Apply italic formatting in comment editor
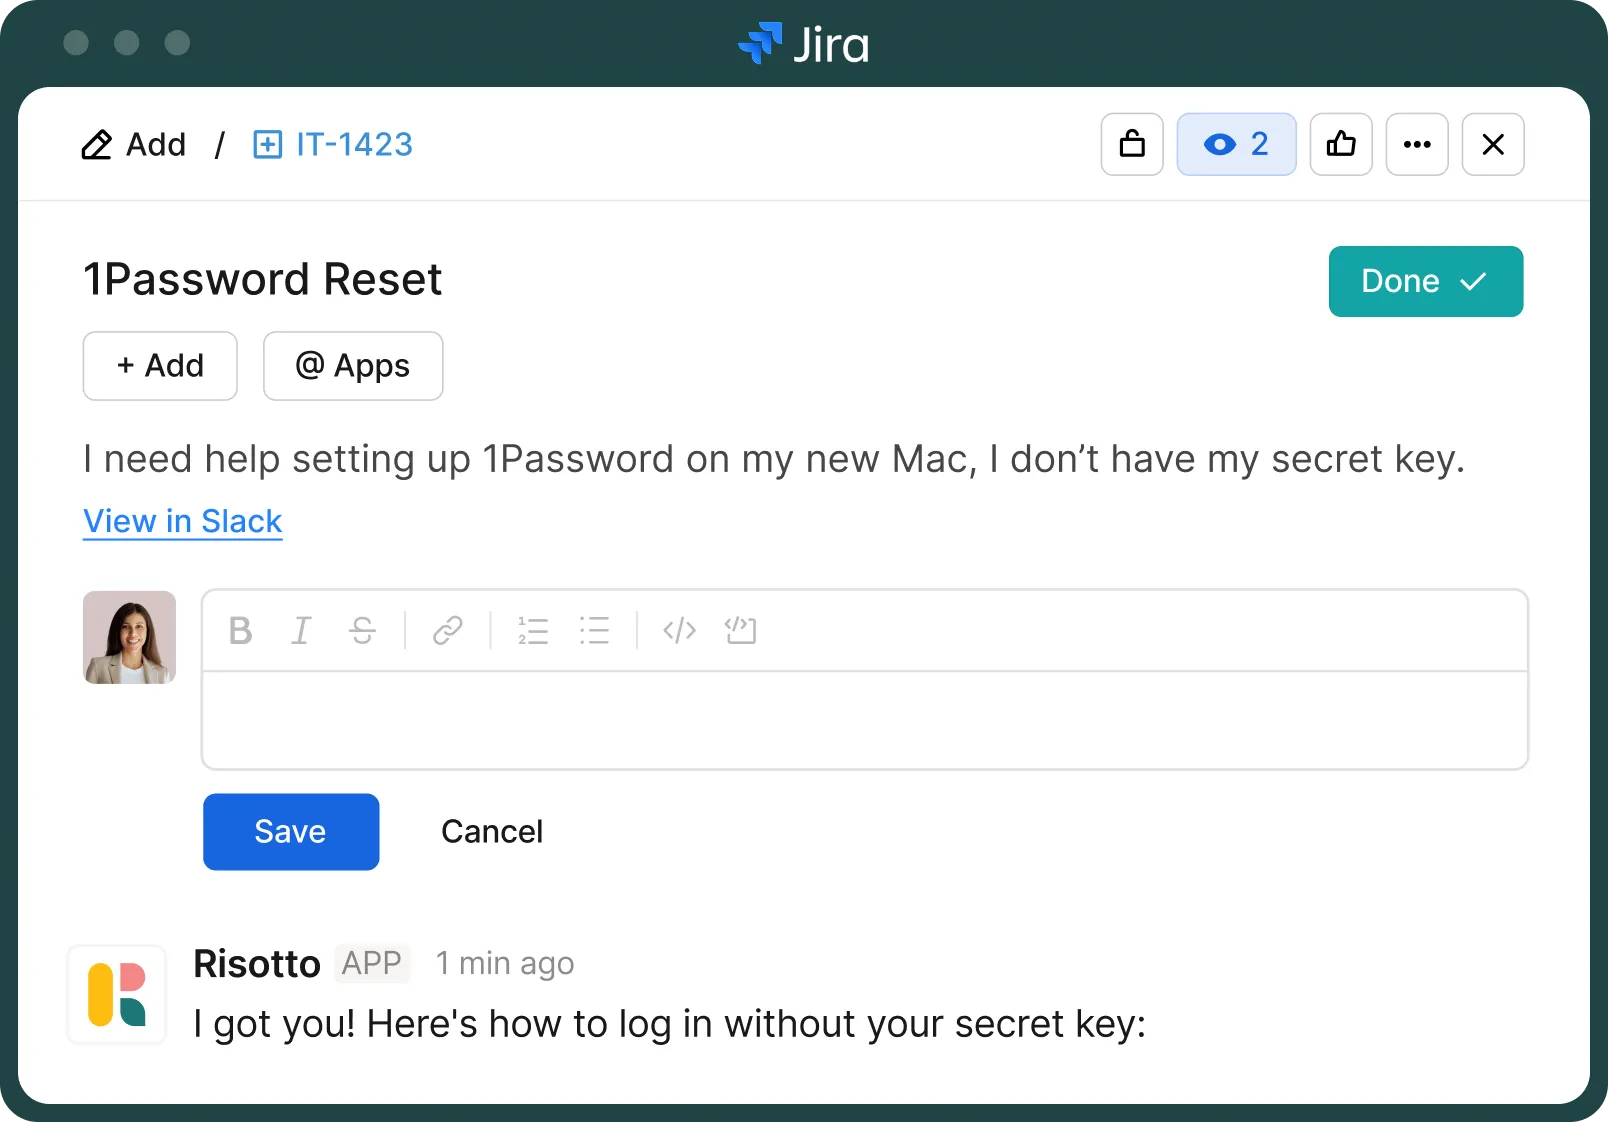 coord(301,631)
